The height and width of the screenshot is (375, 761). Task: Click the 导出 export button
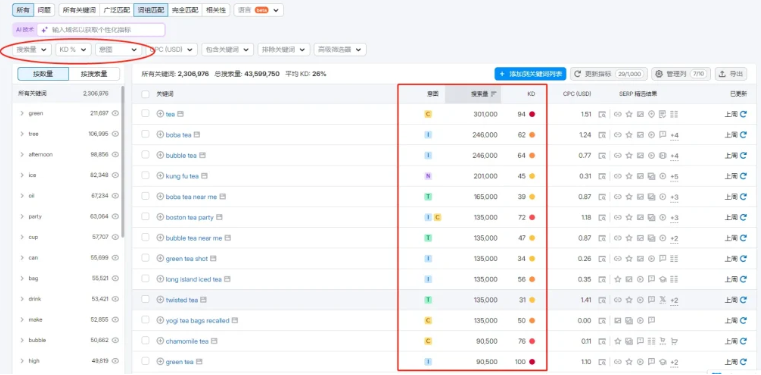731,74
